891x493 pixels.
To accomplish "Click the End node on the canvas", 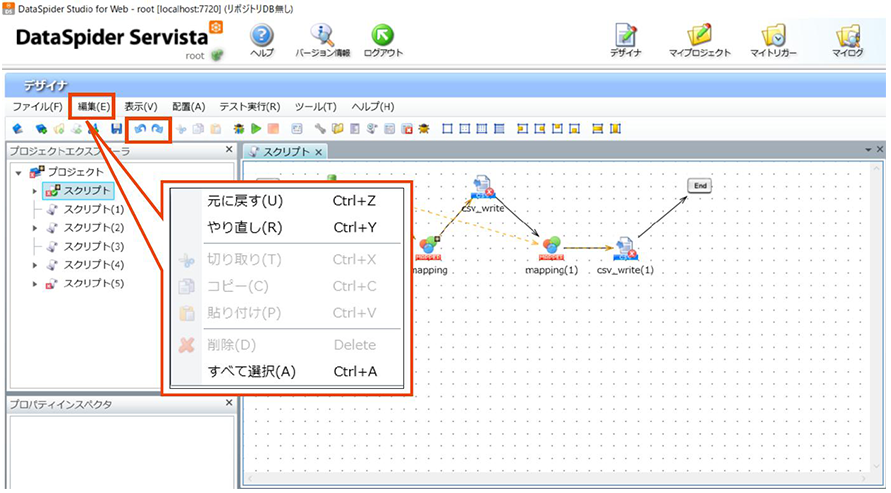I will point(700,185).
